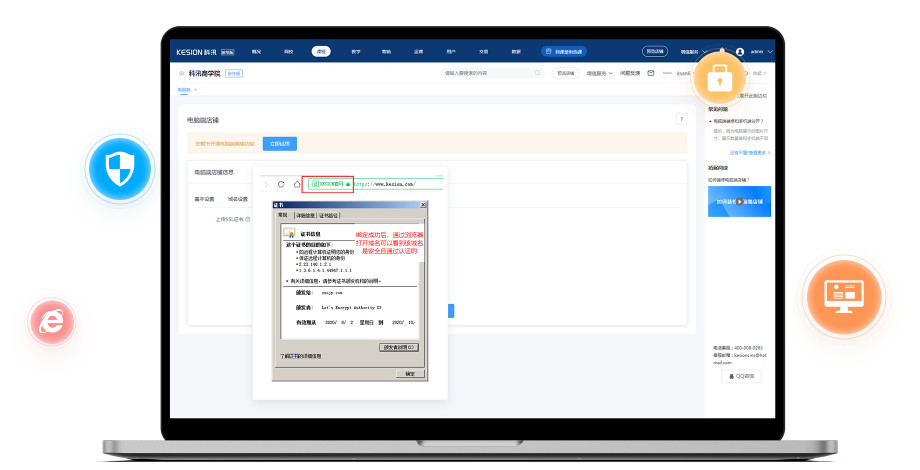
Task: Click the magnifier icon in the search box
Action: pyautogui.click(x=537, y=73)
